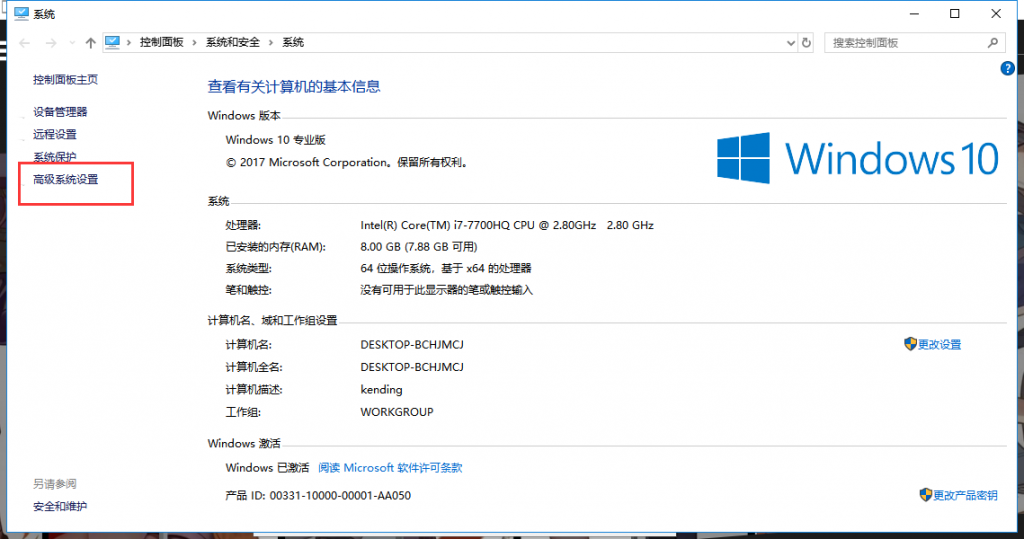Open 阅读 Microsoft 软件许可条款 link
Image resolution: width=1024 pixels, height=539 pixels.
tap(390, 468)
